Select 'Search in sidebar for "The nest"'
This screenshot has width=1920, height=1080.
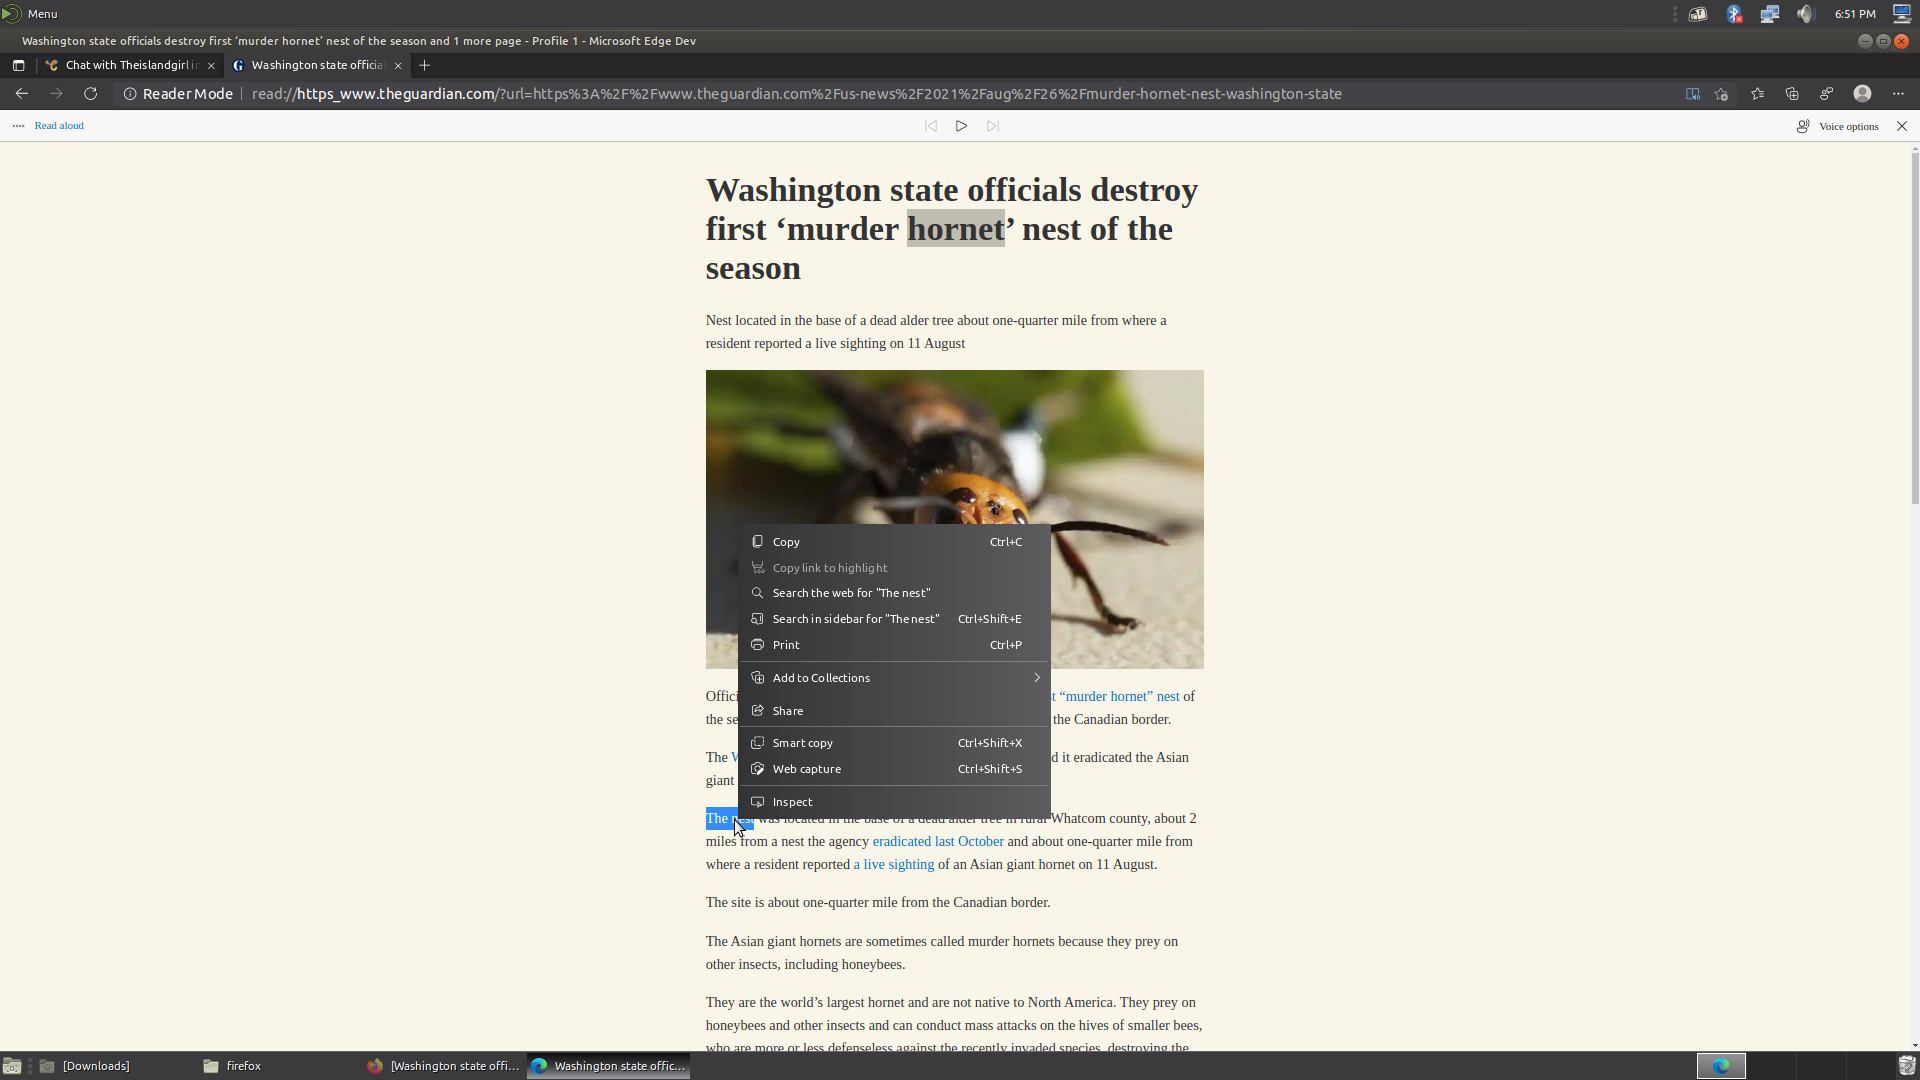point(894,619)
